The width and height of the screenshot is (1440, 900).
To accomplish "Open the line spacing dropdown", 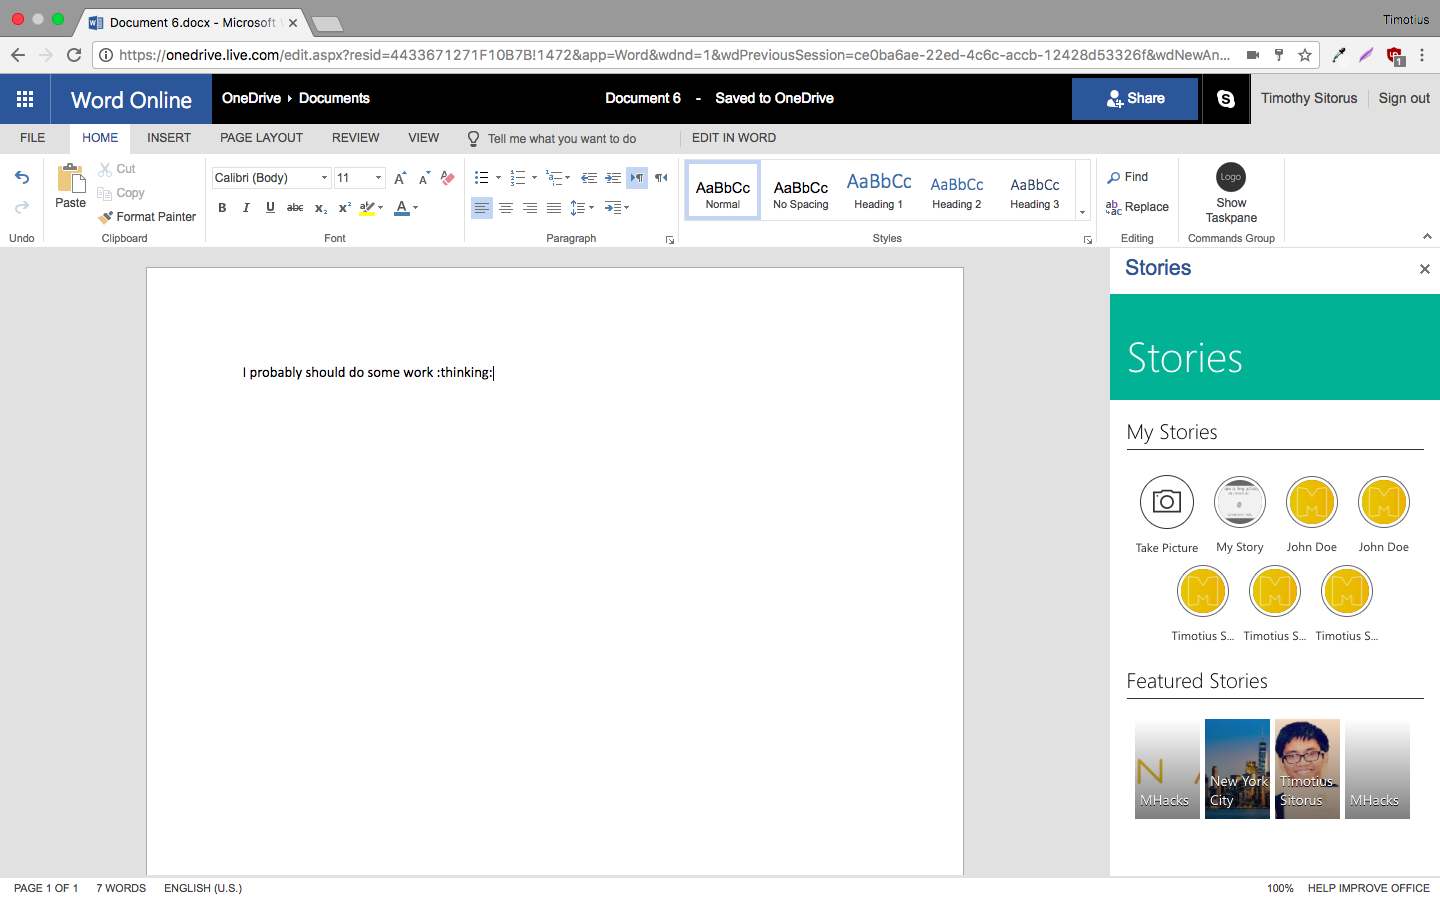I will pos(582,208).
